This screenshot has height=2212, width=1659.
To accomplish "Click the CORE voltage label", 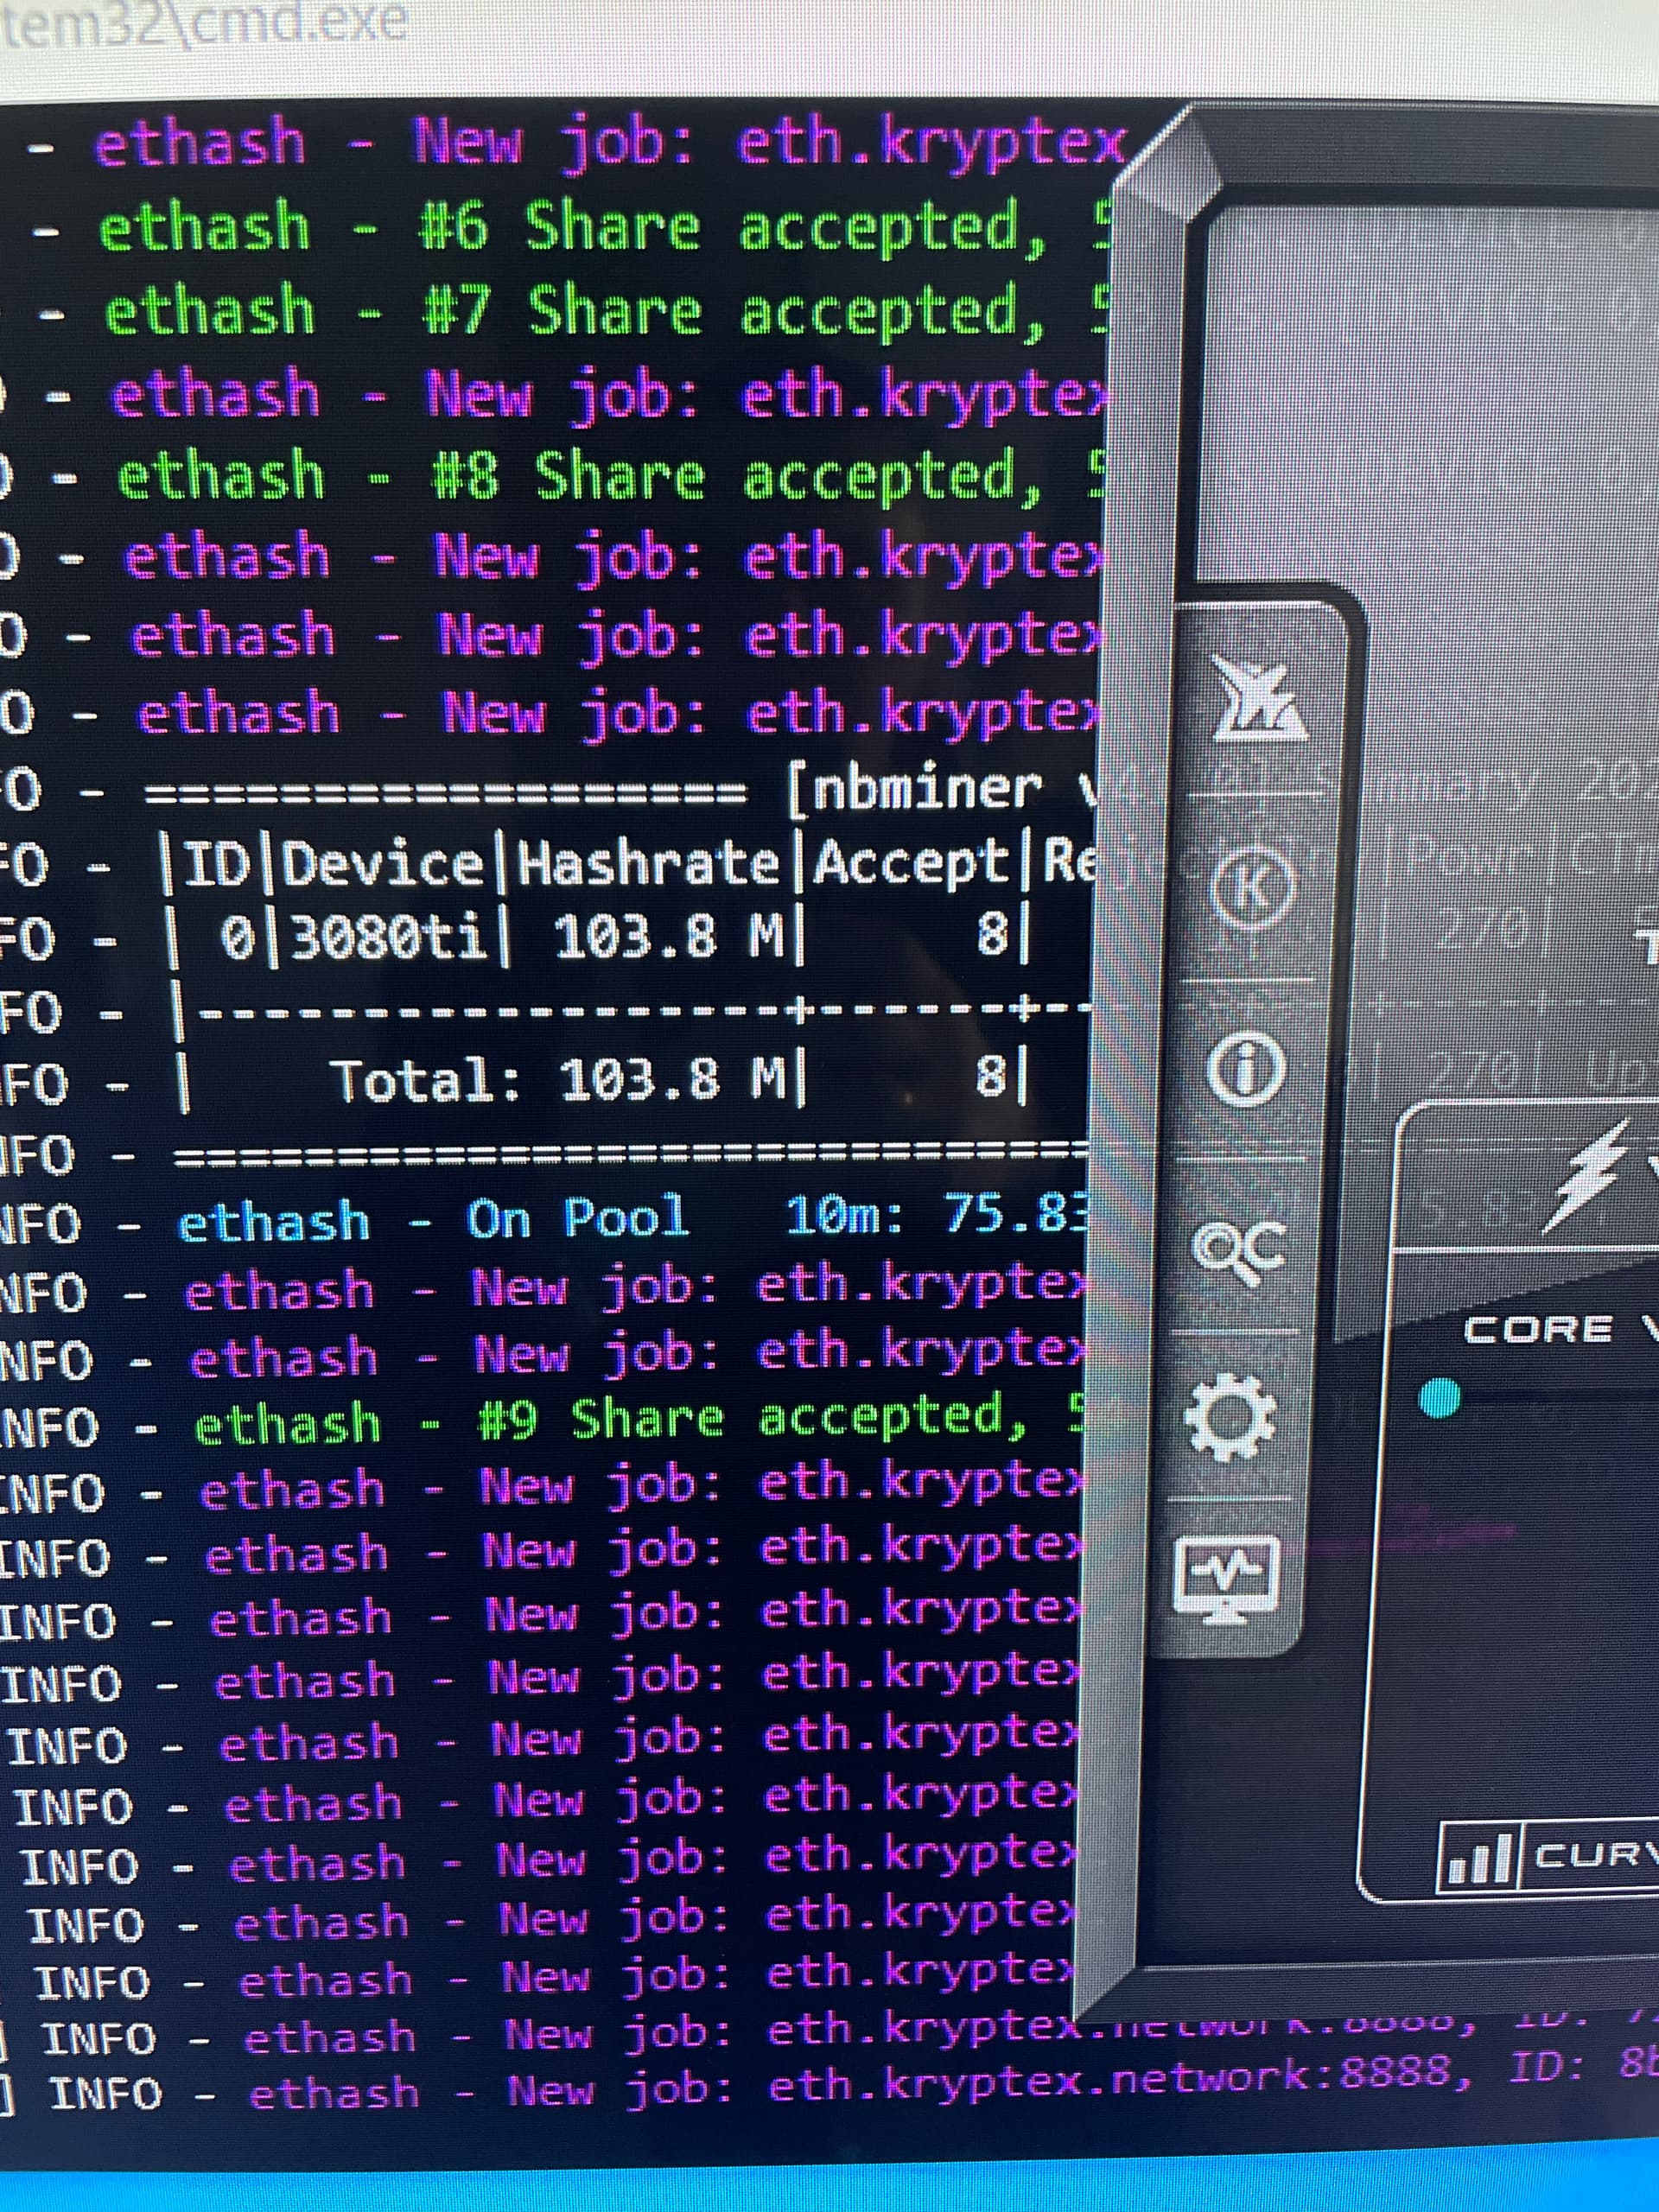I will pyautogui.click(x=1540, y=1330).
